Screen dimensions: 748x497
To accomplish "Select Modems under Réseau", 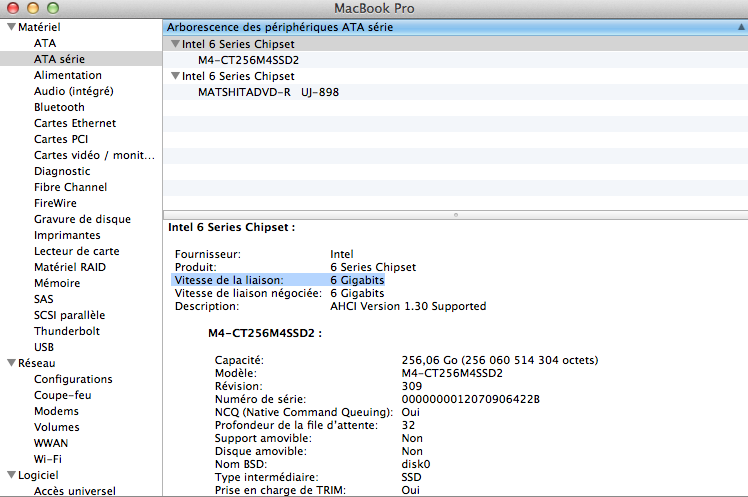I will (56, 411).
